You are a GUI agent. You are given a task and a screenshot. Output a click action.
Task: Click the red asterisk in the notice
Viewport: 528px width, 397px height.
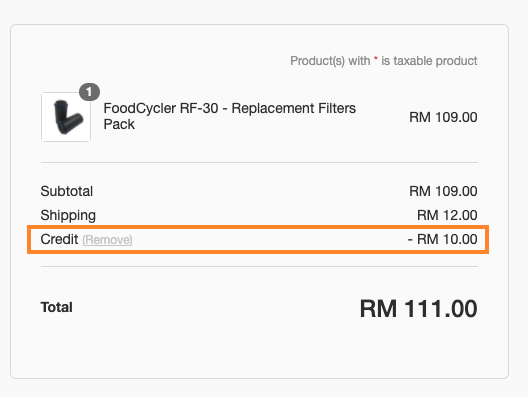[376, 59]
